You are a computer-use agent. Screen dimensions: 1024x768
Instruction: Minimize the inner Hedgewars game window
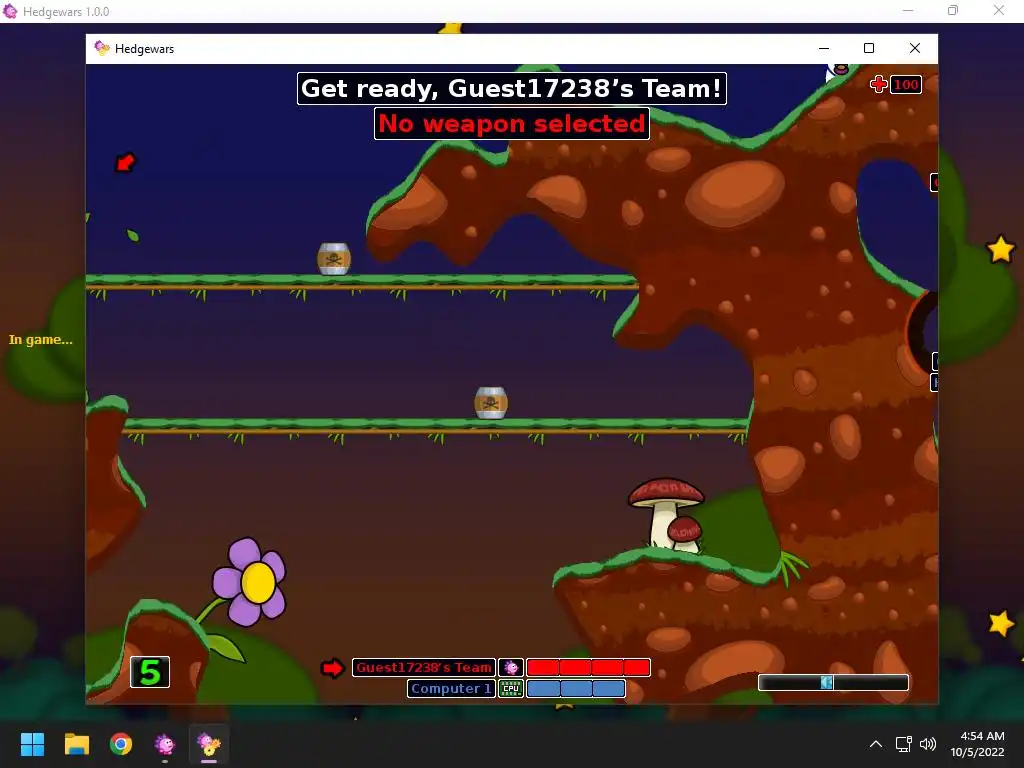coord(824,48)
